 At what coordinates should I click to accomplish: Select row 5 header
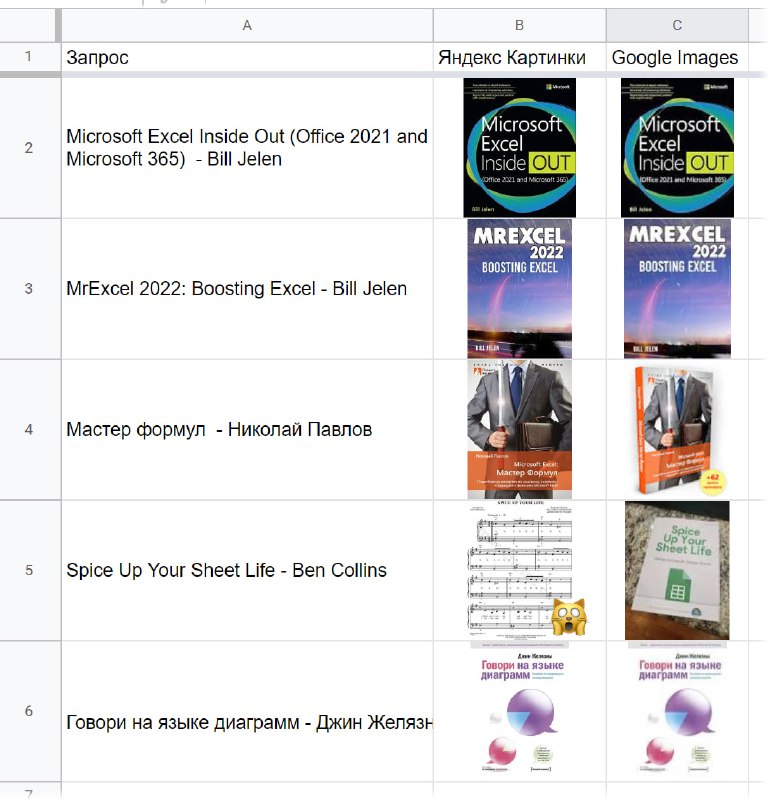29,570
